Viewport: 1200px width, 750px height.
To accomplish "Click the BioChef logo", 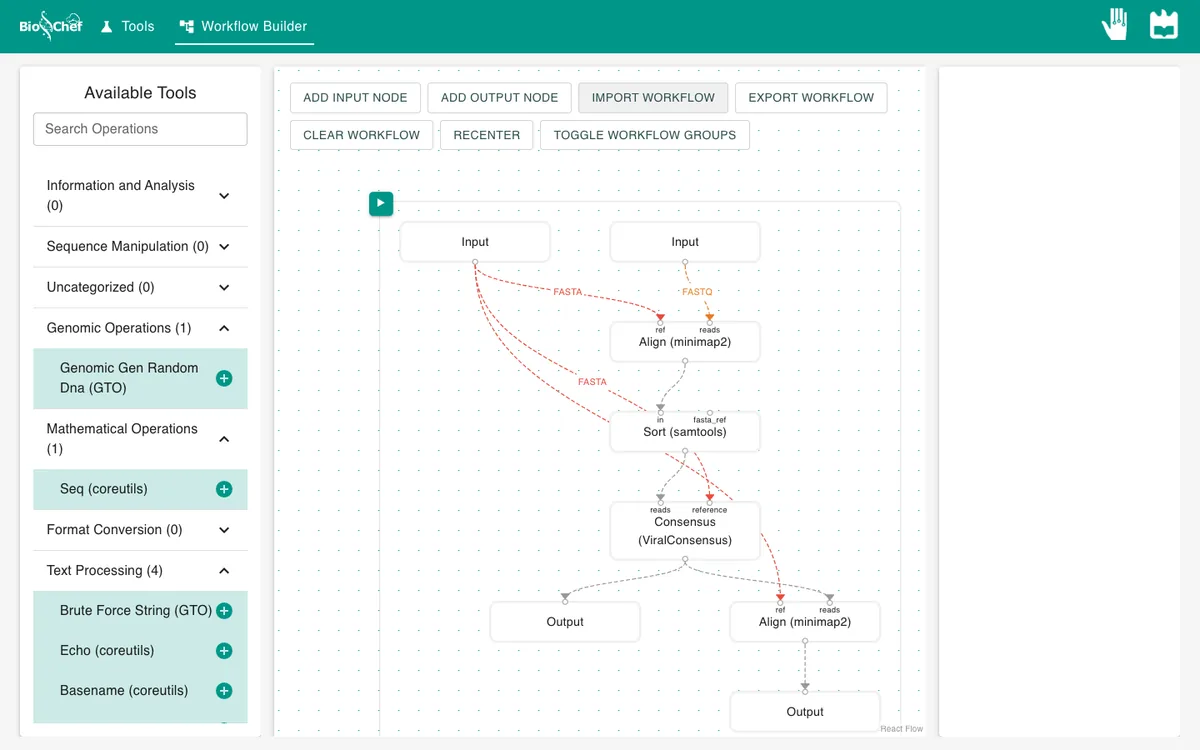I will pos(51,26).
